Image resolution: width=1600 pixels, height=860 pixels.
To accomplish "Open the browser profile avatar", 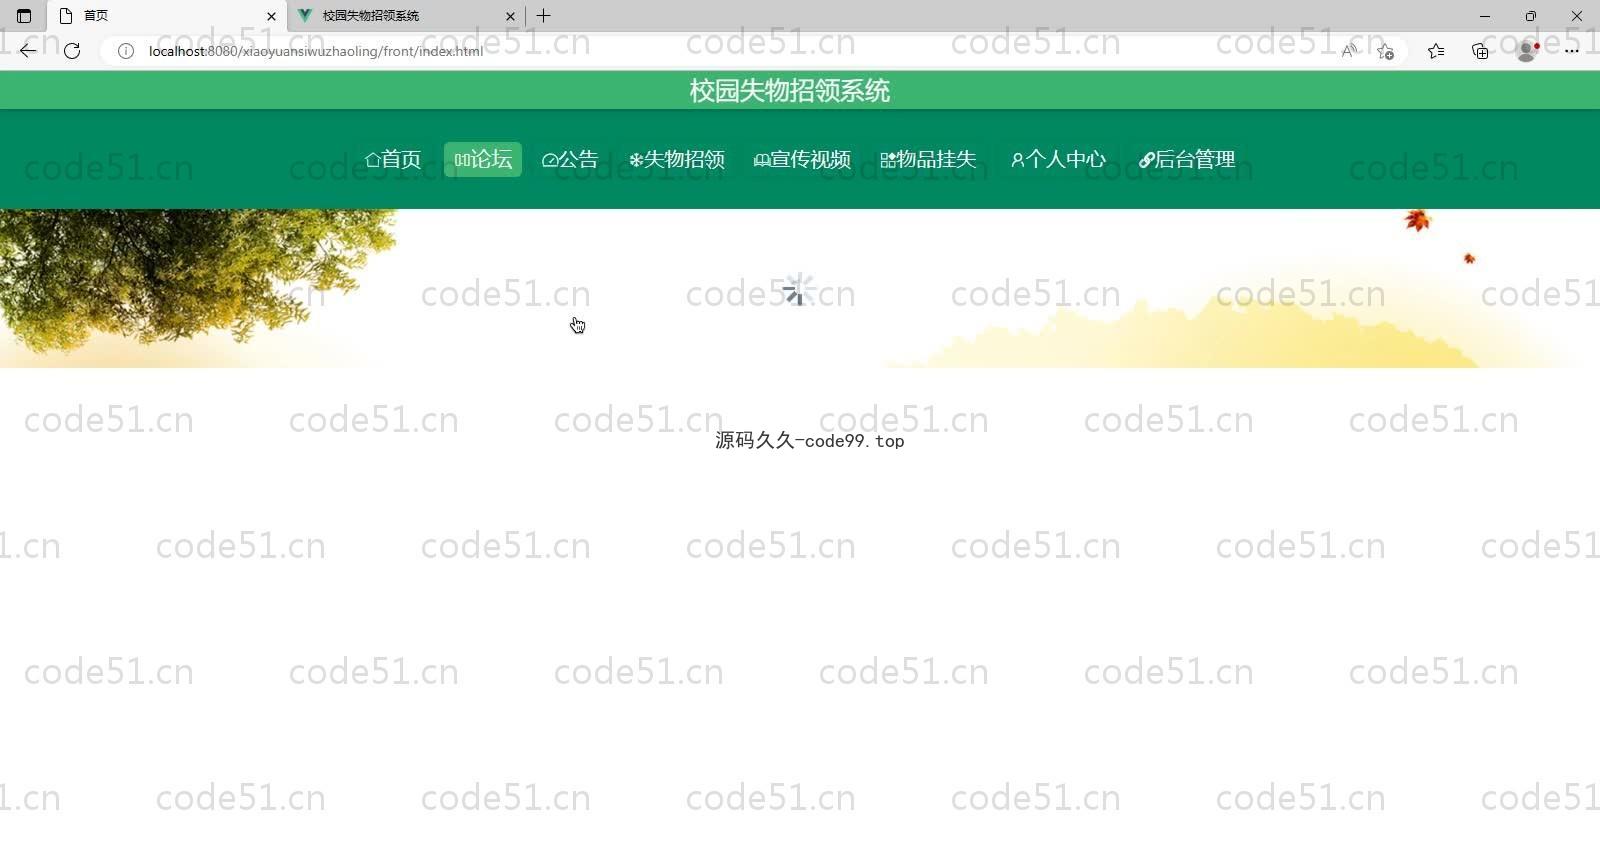I will coord(1527,51).
